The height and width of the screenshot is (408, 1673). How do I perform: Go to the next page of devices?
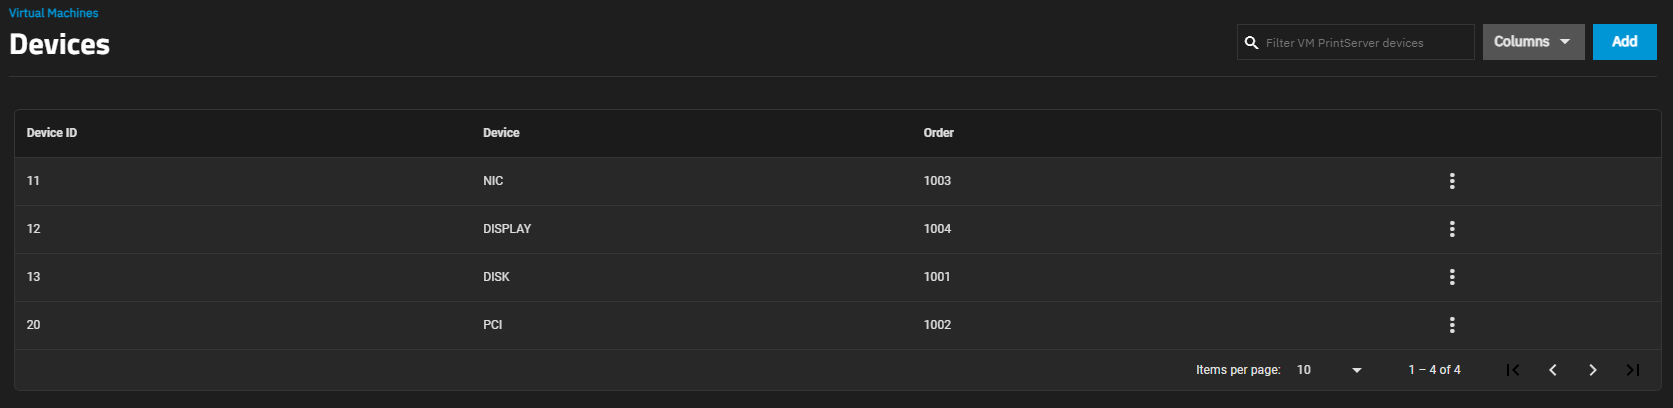[x=1593, y=370]
